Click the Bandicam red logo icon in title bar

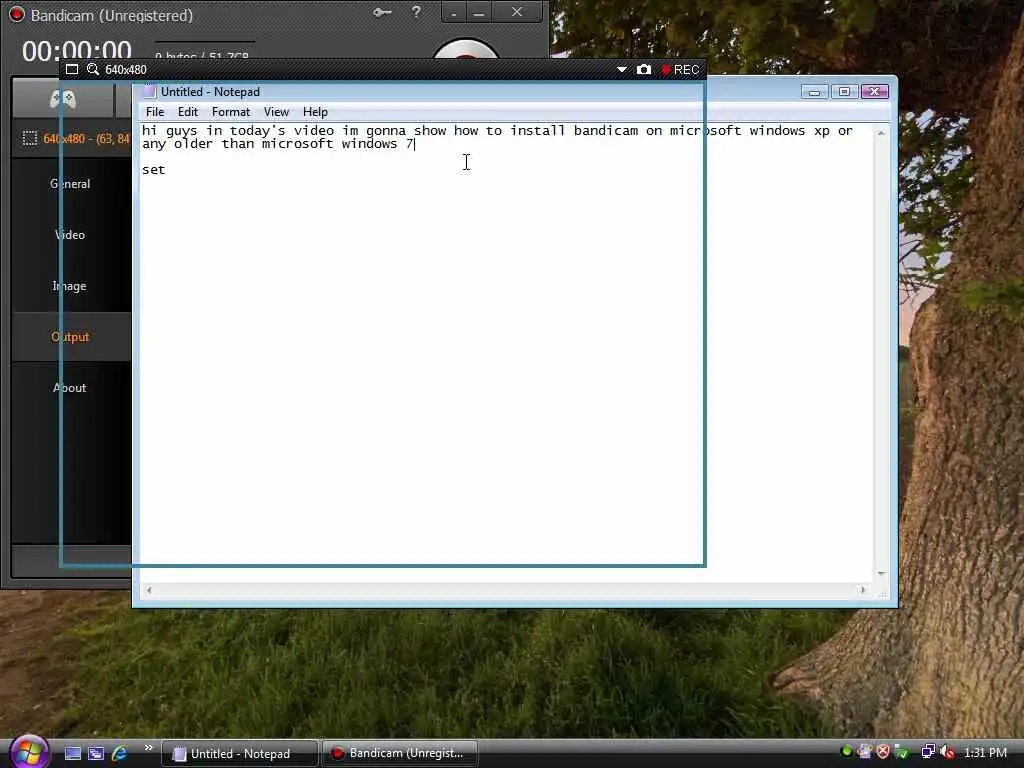(x=16, y=14)
